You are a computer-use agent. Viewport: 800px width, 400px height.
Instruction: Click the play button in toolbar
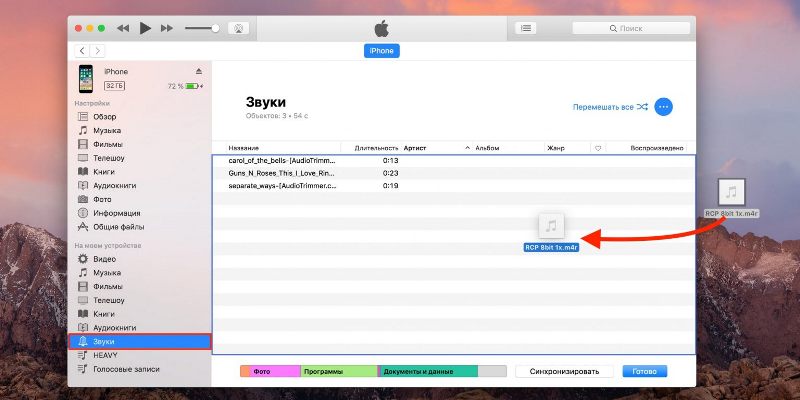tap(145, 29)
